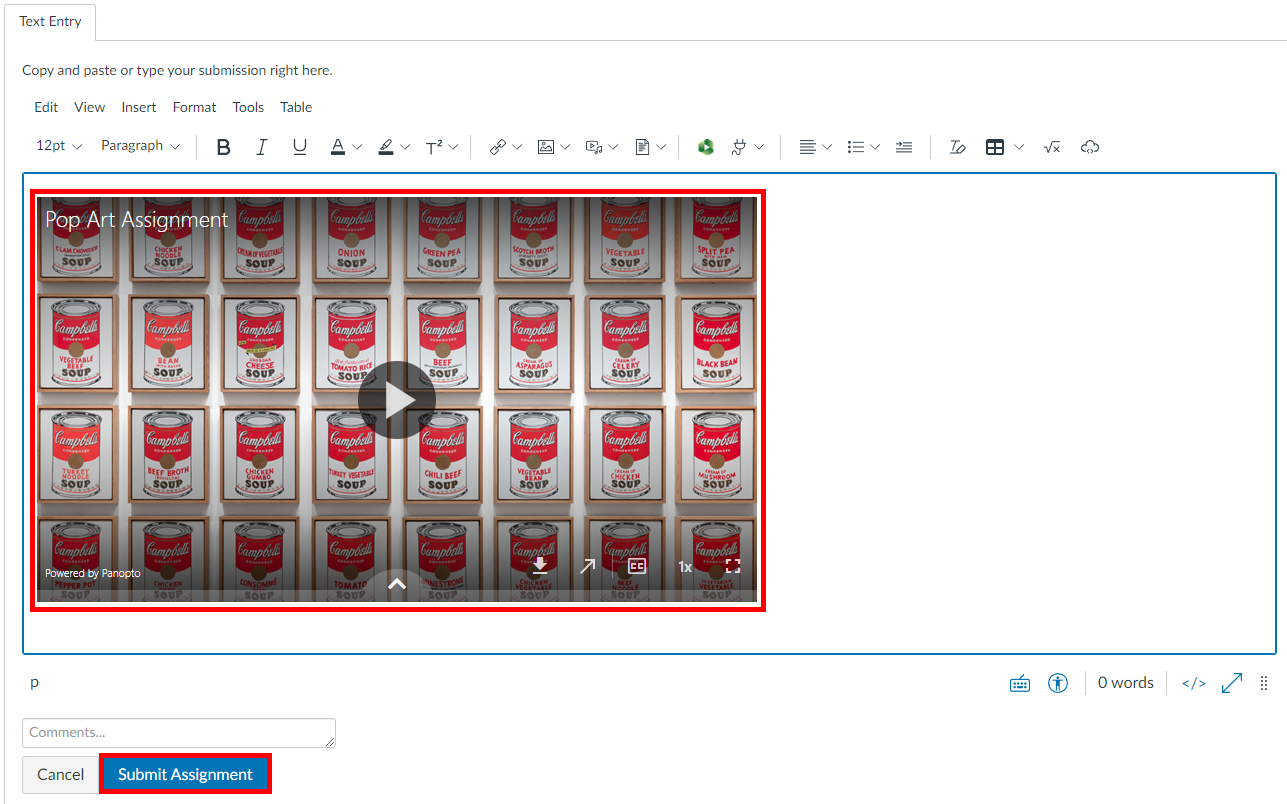The image size is (1287, 804).
Task: Click the record media icon
Action: 595,146
